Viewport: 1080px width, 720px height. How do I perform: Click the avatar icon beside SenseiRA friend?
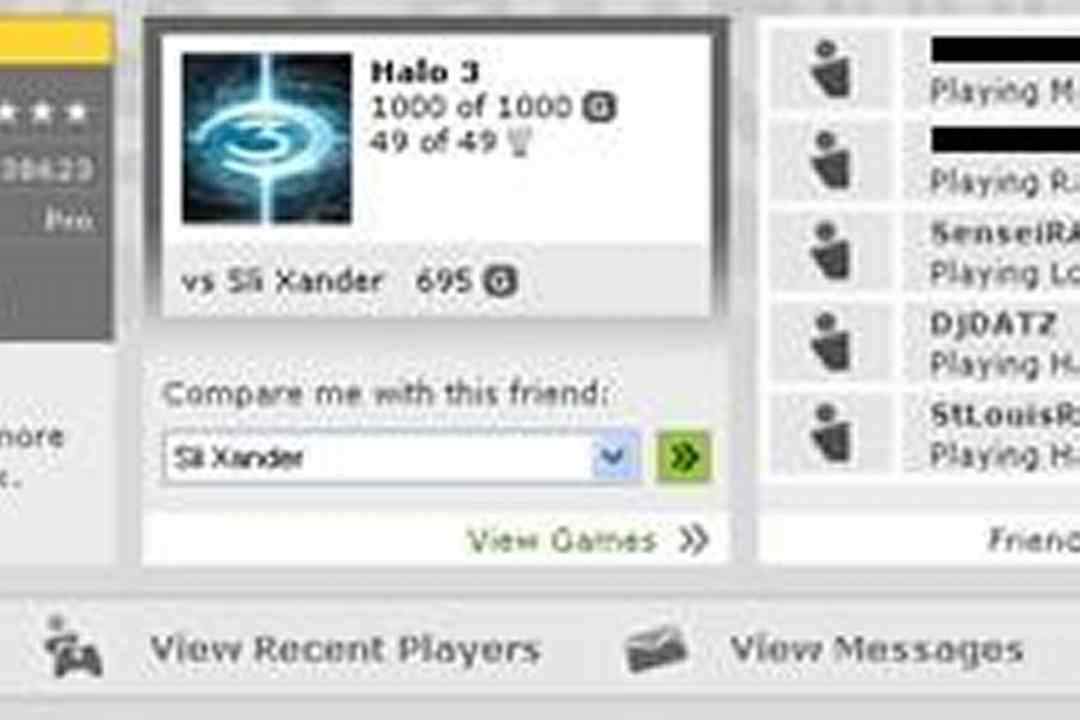(831, 251)
